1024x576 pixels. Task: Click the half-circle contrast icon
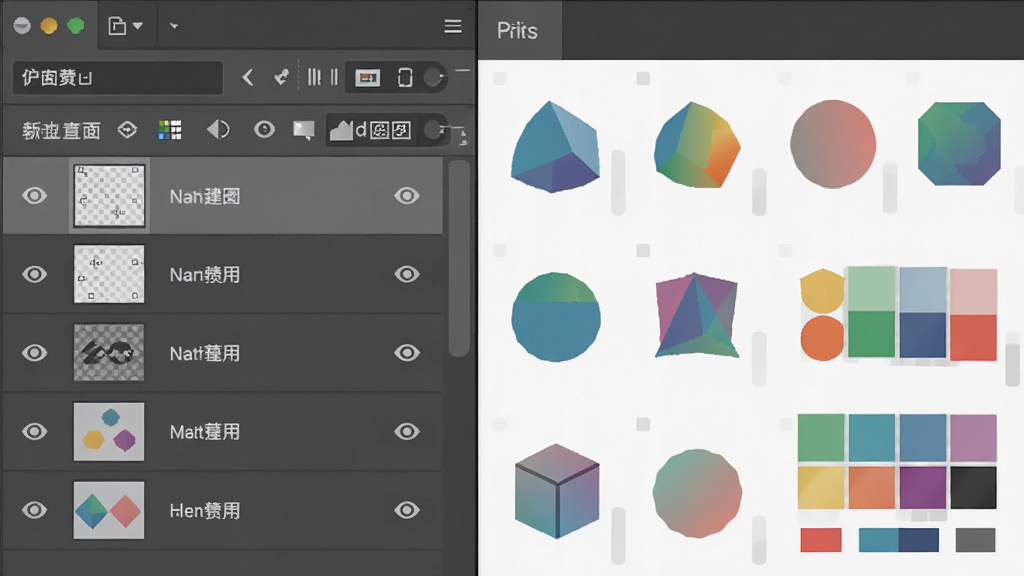218,130
